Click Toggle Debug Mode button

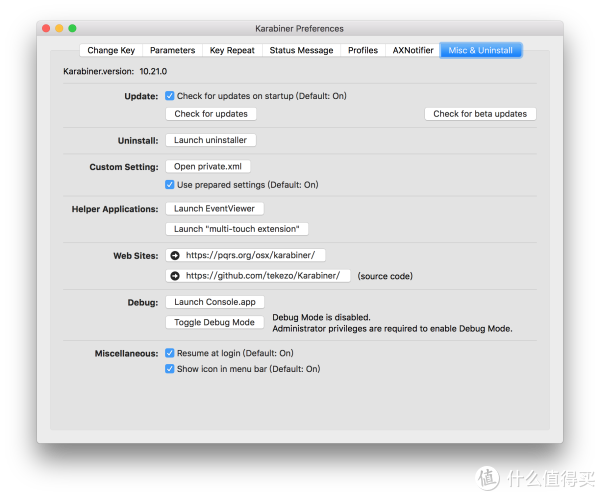tap(214, 322)
